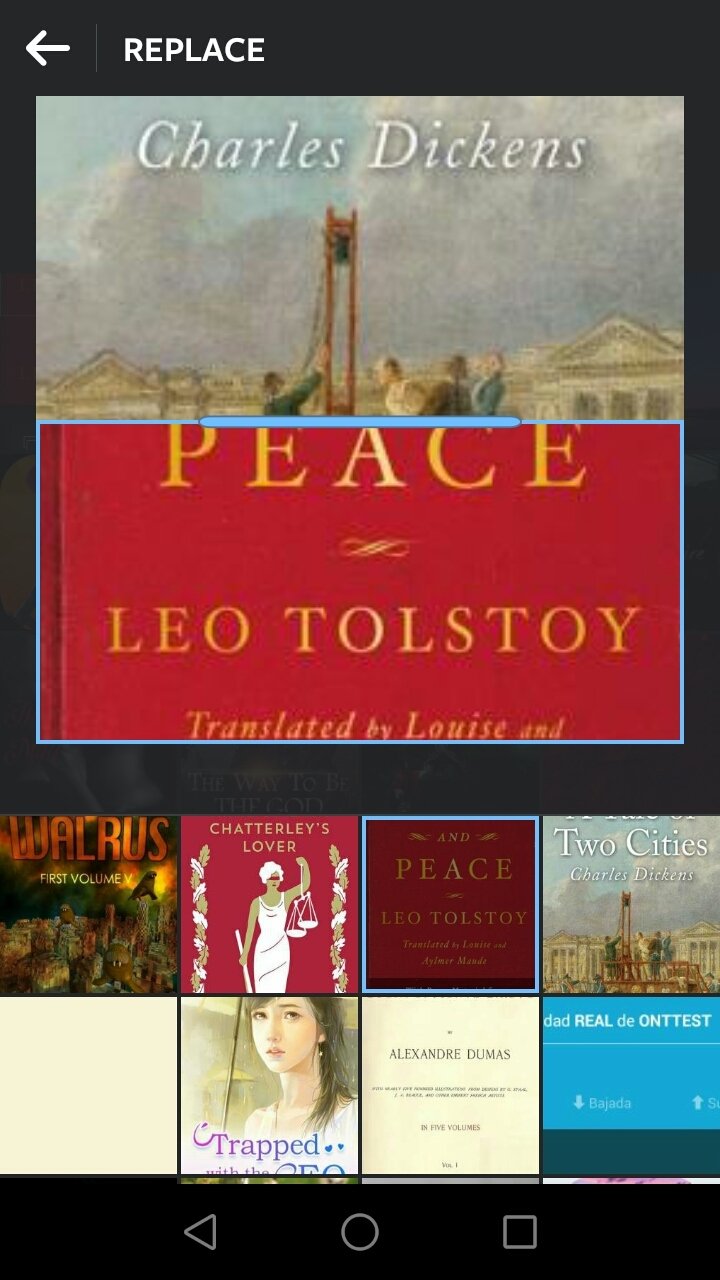Image resolution: width=720 pixels, height=1280 pixels.
Task: Pick the War and Peace thumbnail
Action: (x=450, y=904)
